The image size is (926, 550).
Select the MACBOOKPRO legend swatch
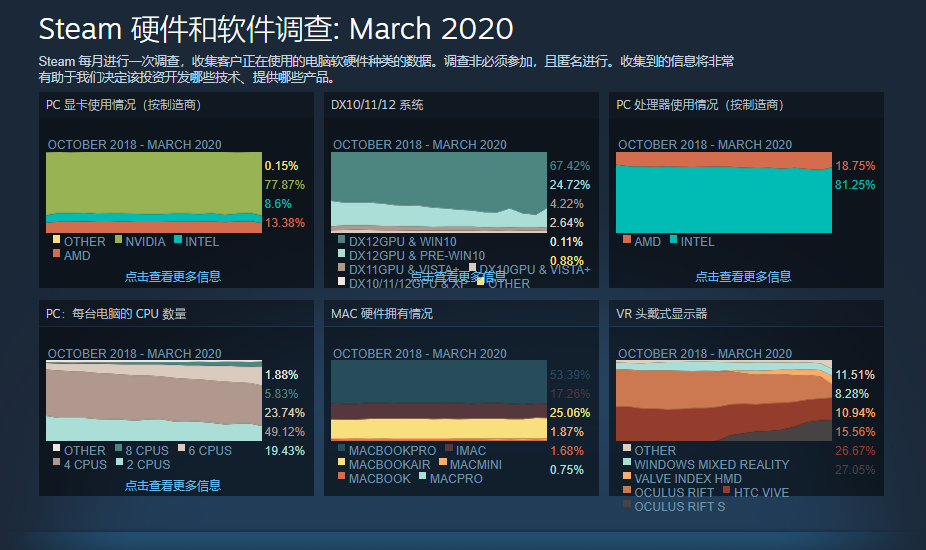coord(341,450)
